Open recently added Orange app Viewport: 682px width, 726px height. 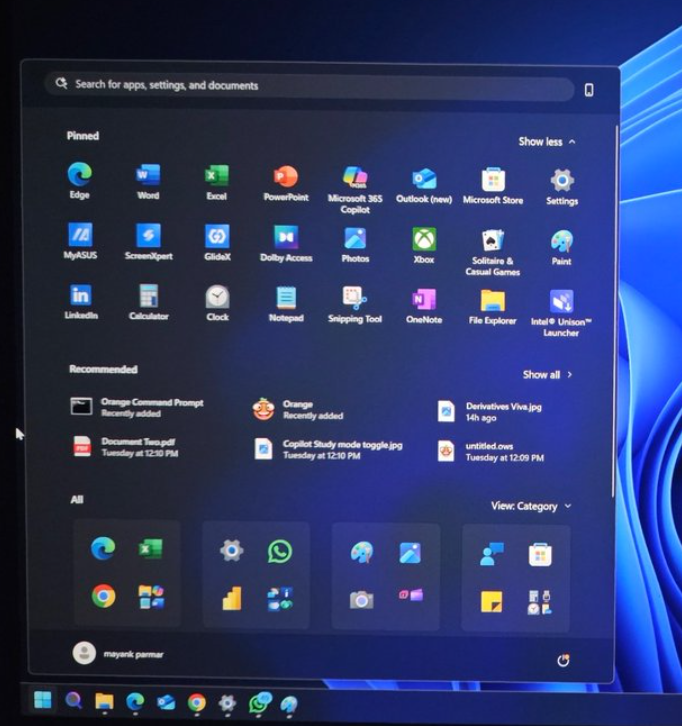(299, 410)
